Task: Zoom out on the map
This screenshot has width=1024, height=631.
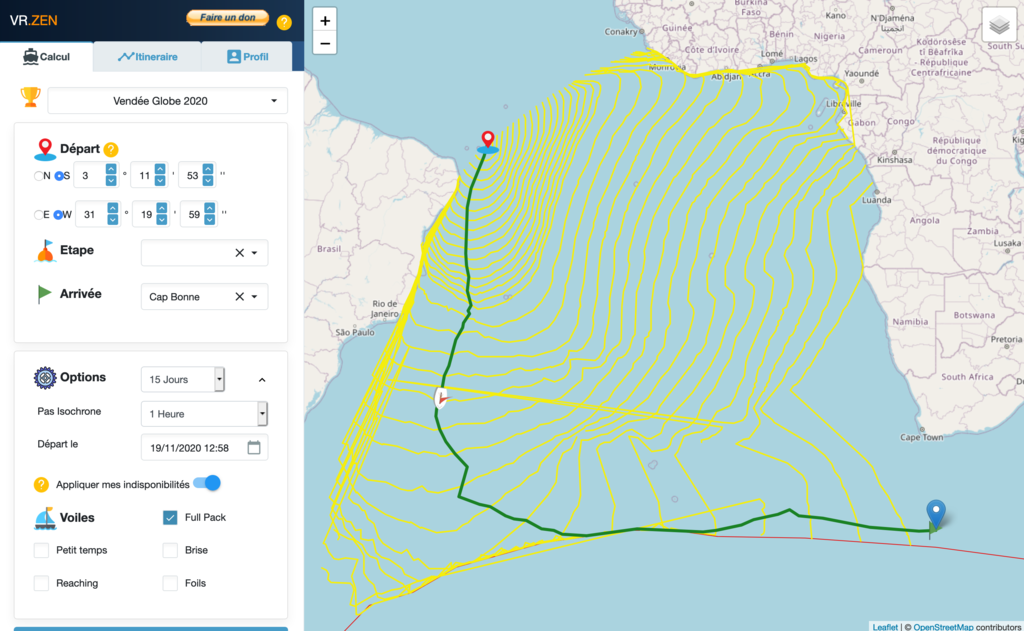Action: 325,43
